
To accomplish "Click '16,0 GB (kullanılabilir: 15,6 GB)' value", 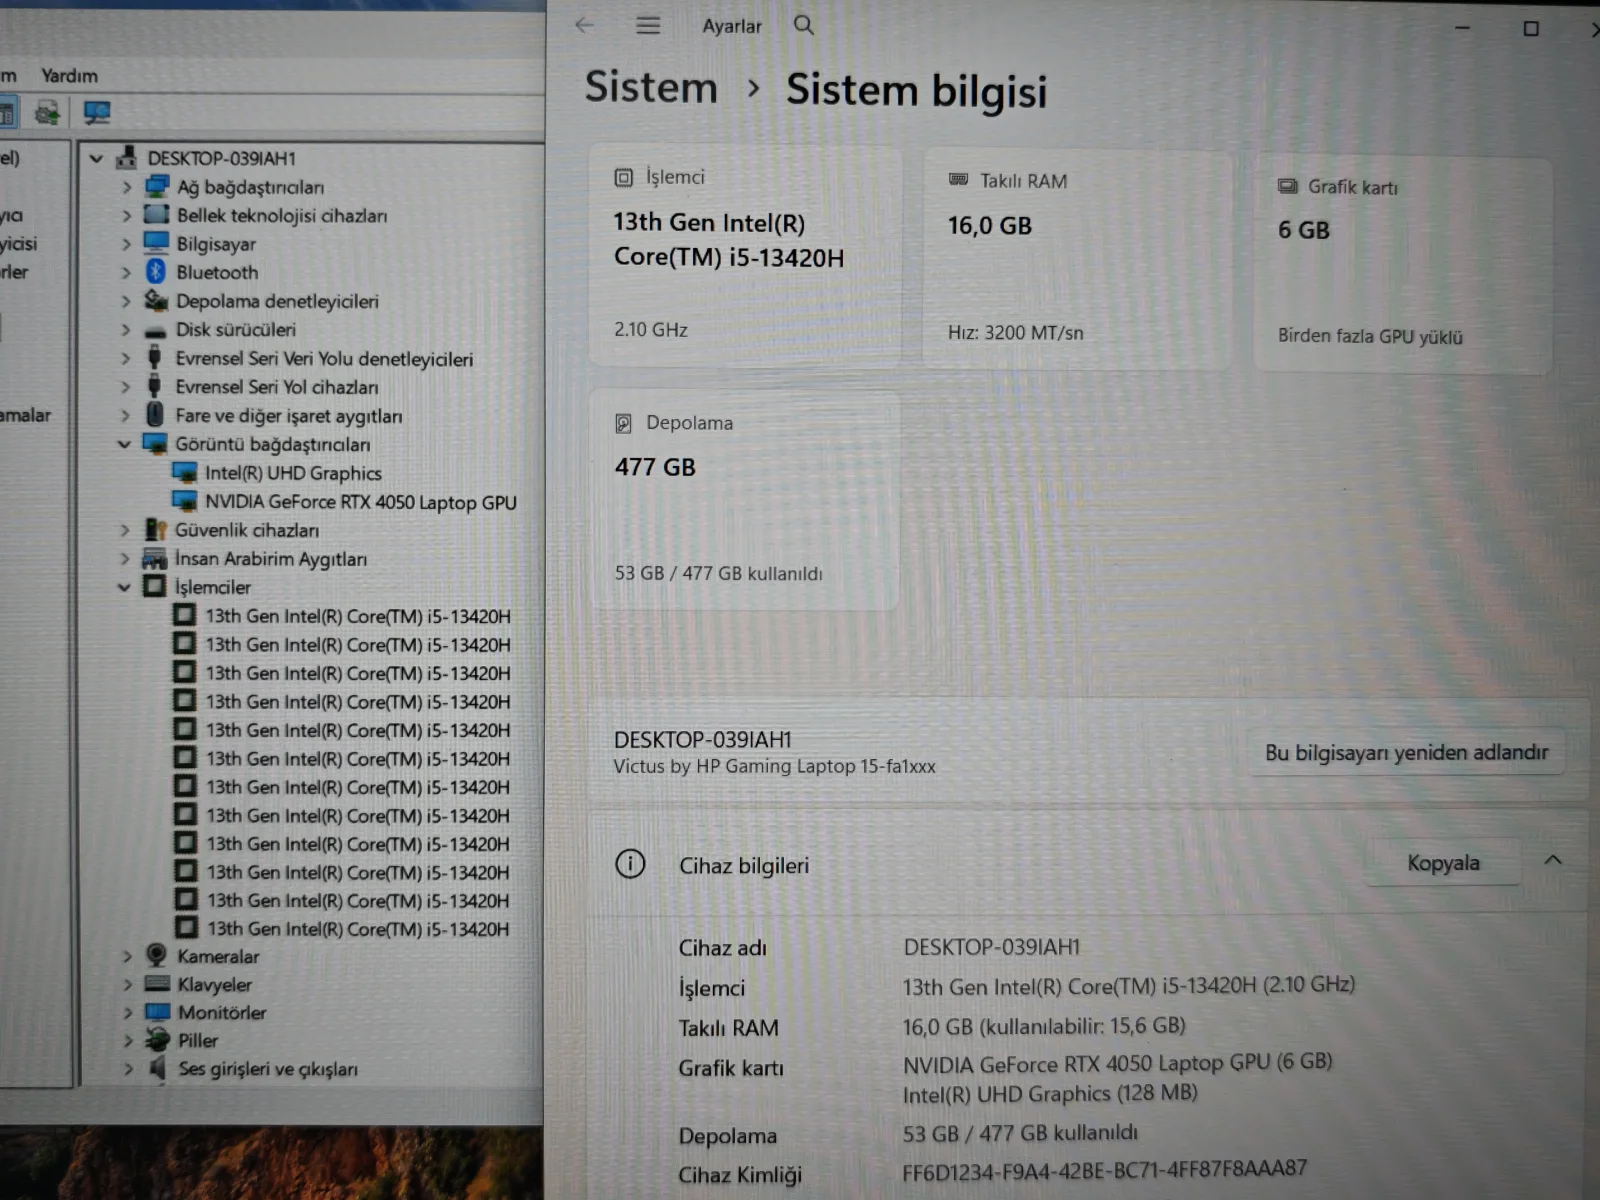I will click(x=1043, y=1026).
